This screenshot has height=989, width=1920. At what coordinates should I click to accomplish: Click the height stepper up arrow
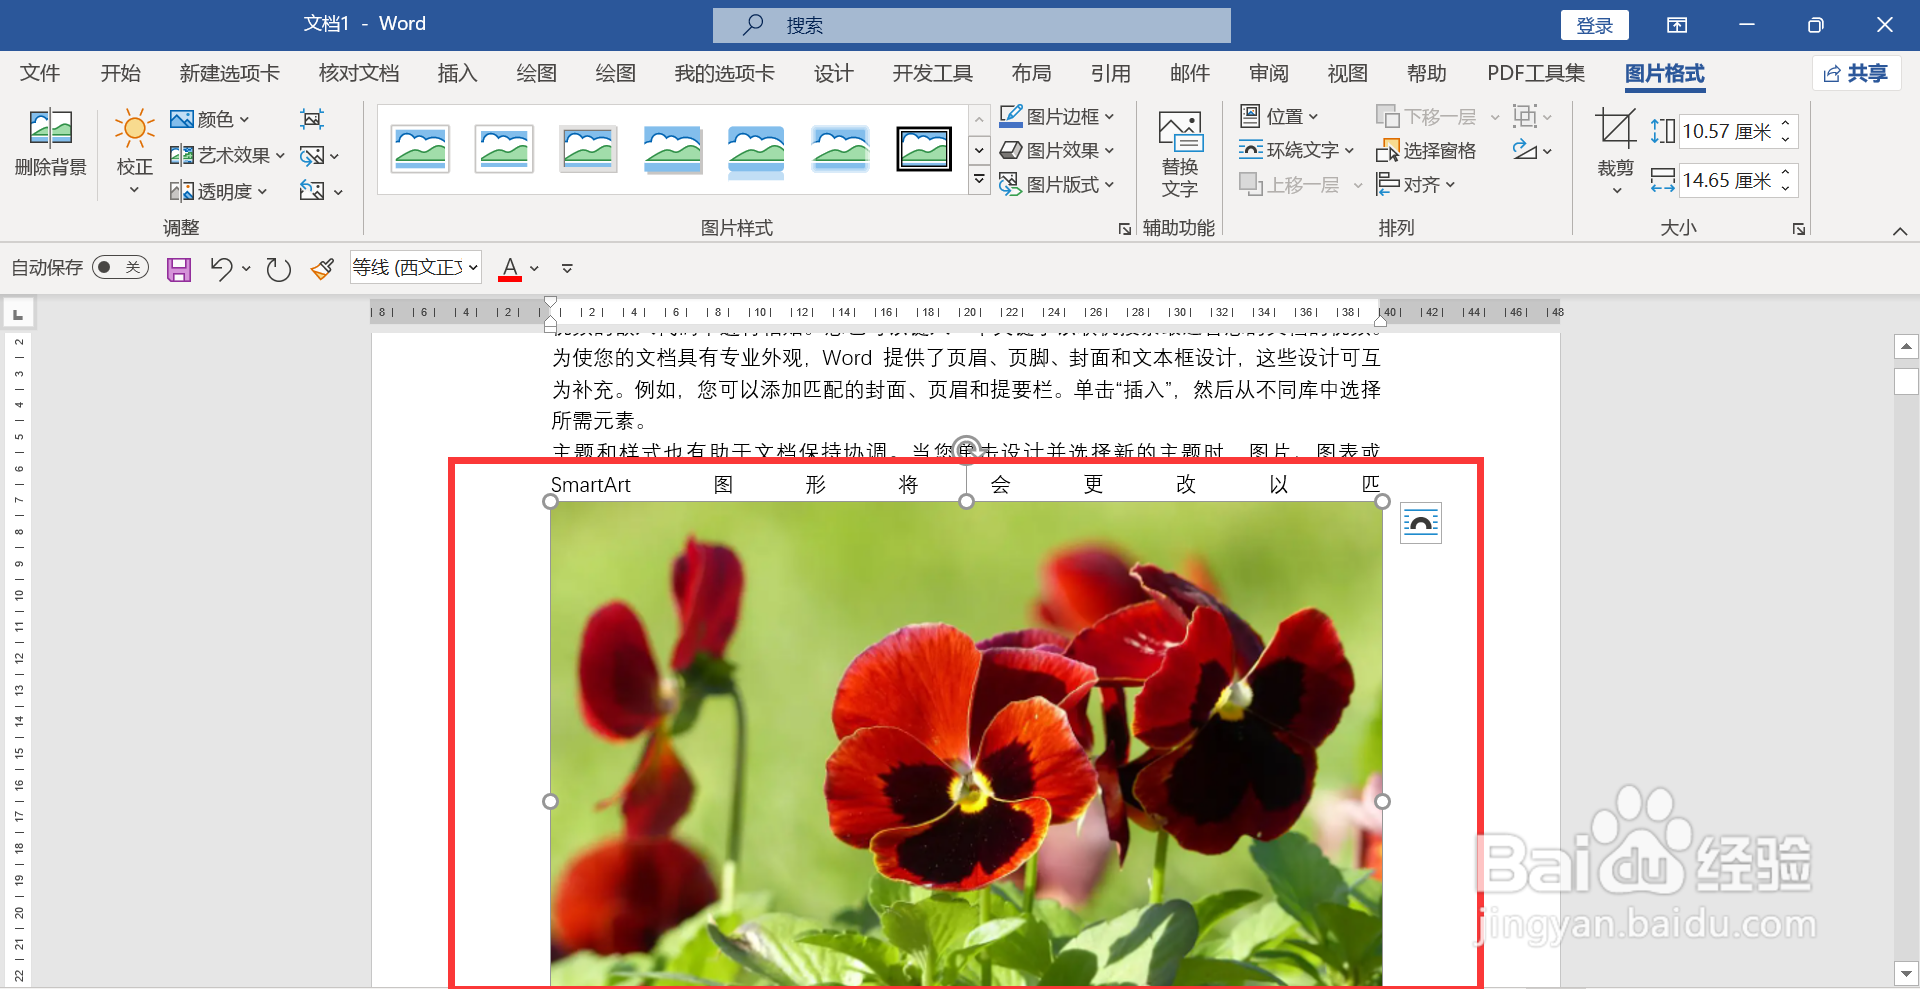click(x=1786, y=123)
